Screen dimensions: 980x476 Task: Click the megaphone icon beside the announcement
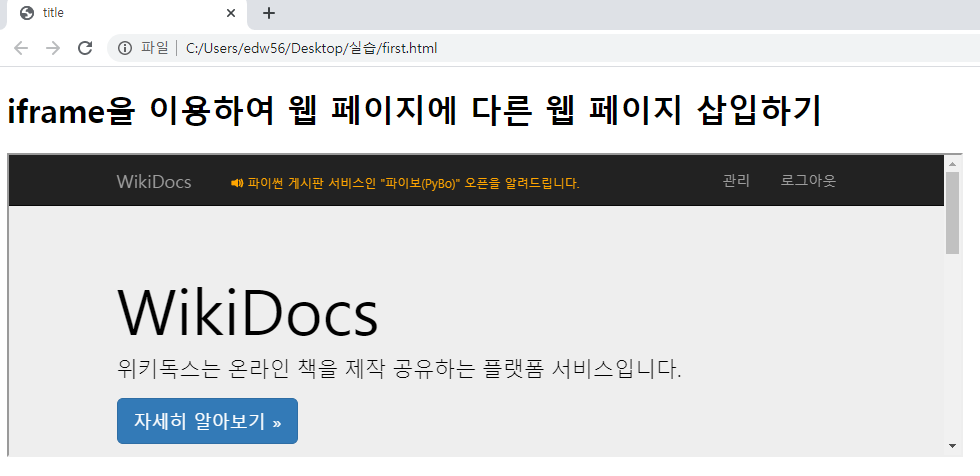point(237,183)
